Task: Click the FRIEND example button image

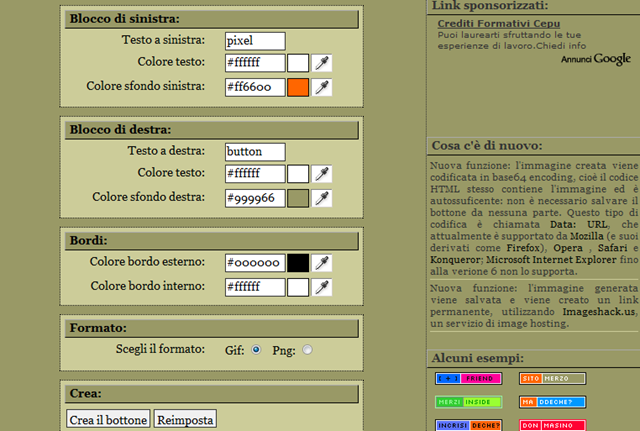Action: click(x=469, y=378)
